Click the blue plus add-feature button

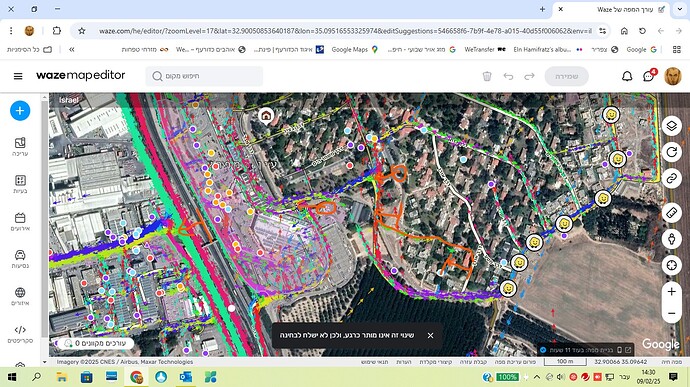point(20,111)
